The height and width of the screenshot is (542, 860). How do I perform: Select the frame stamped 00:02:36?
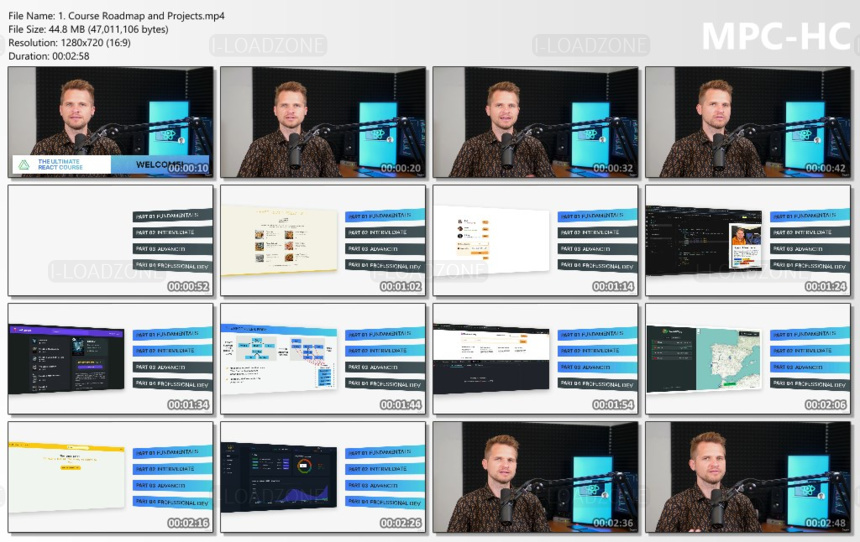click(x=535, y=477)
